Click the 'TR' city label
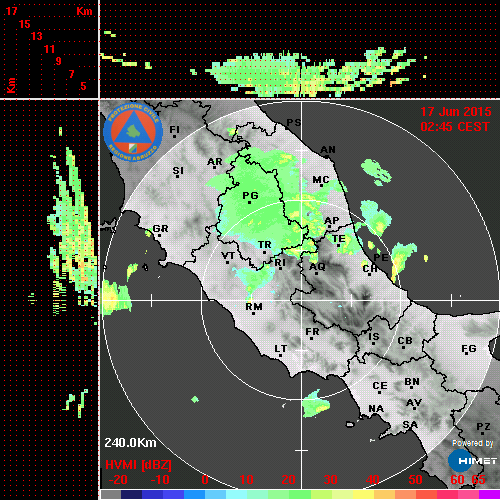 click(x=265, y=245)
